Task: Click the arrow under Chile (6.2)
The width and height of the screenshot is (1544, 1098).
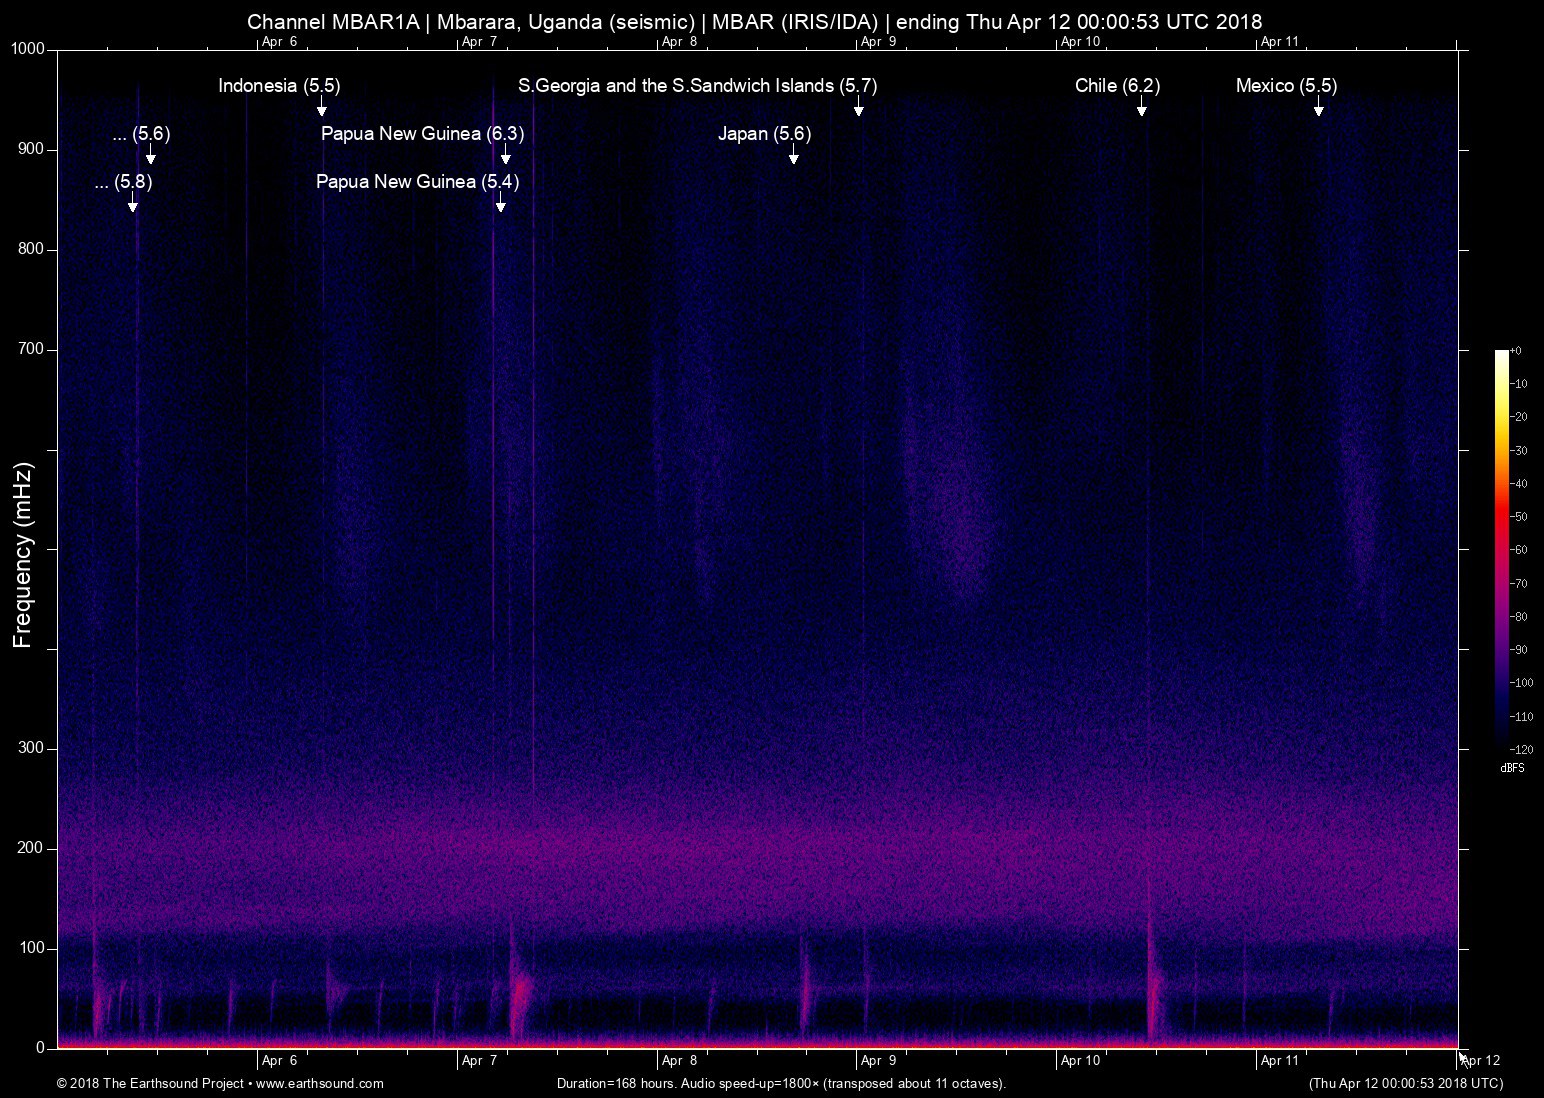Action: click(x=1141, y=107)
